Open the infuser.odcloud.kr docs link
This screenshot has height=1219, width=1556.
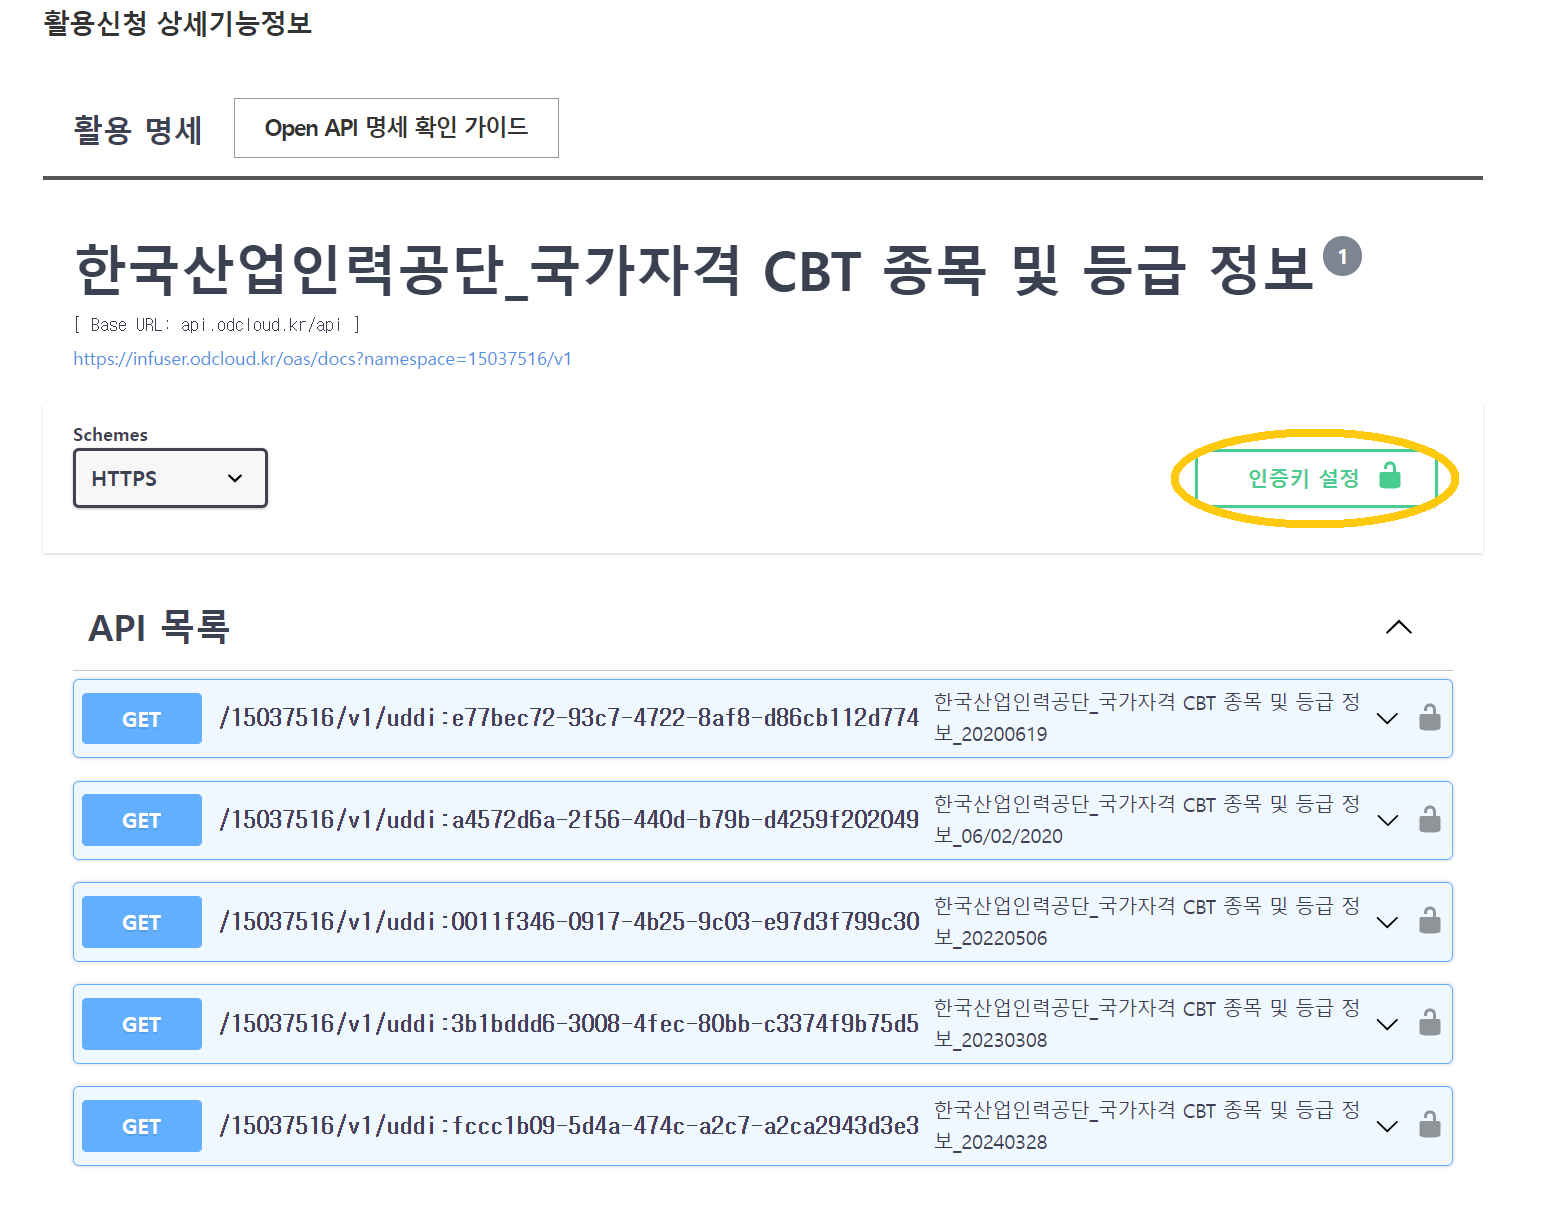point(322,359)
